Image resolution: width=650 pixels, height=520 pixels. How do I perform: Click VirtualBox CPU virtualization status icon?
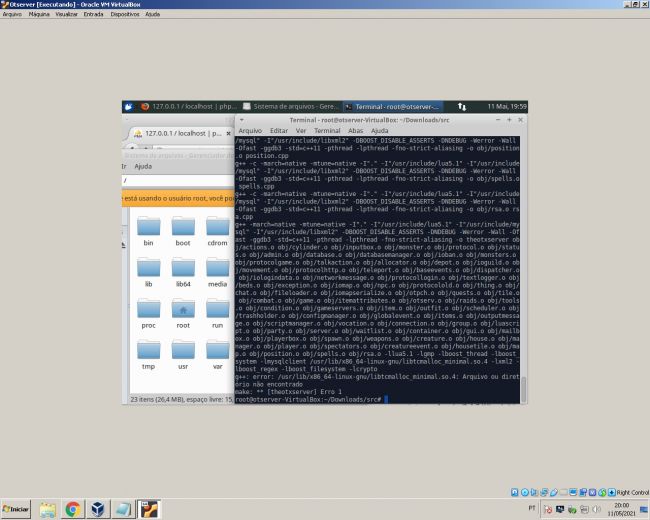click(x=592, y=492)
